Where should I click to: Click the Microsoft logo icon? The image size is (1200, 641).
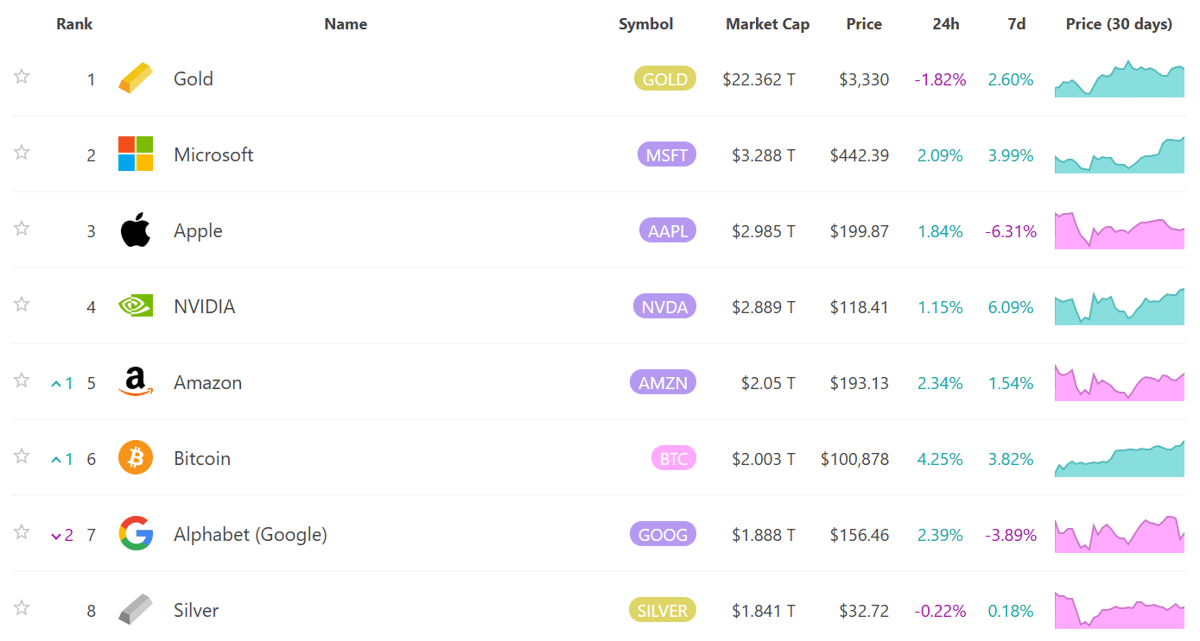pyautogui.click(x=136, y=155)
